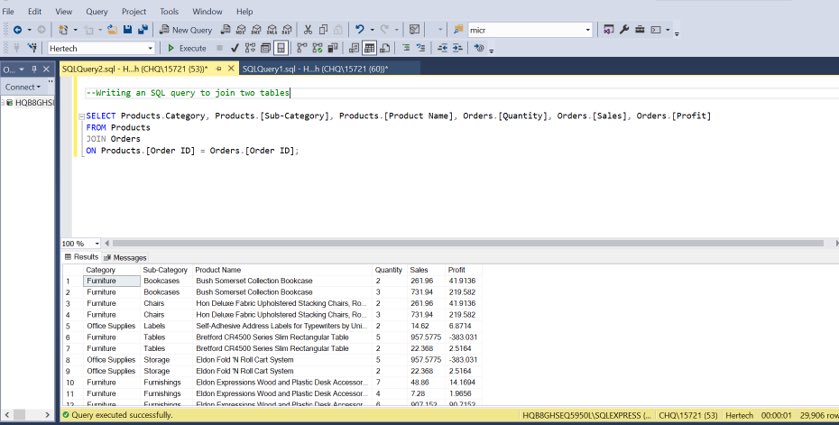Cut selection with the scissors icon
This screenshot has width=839, height=425.
coord(308,30)
